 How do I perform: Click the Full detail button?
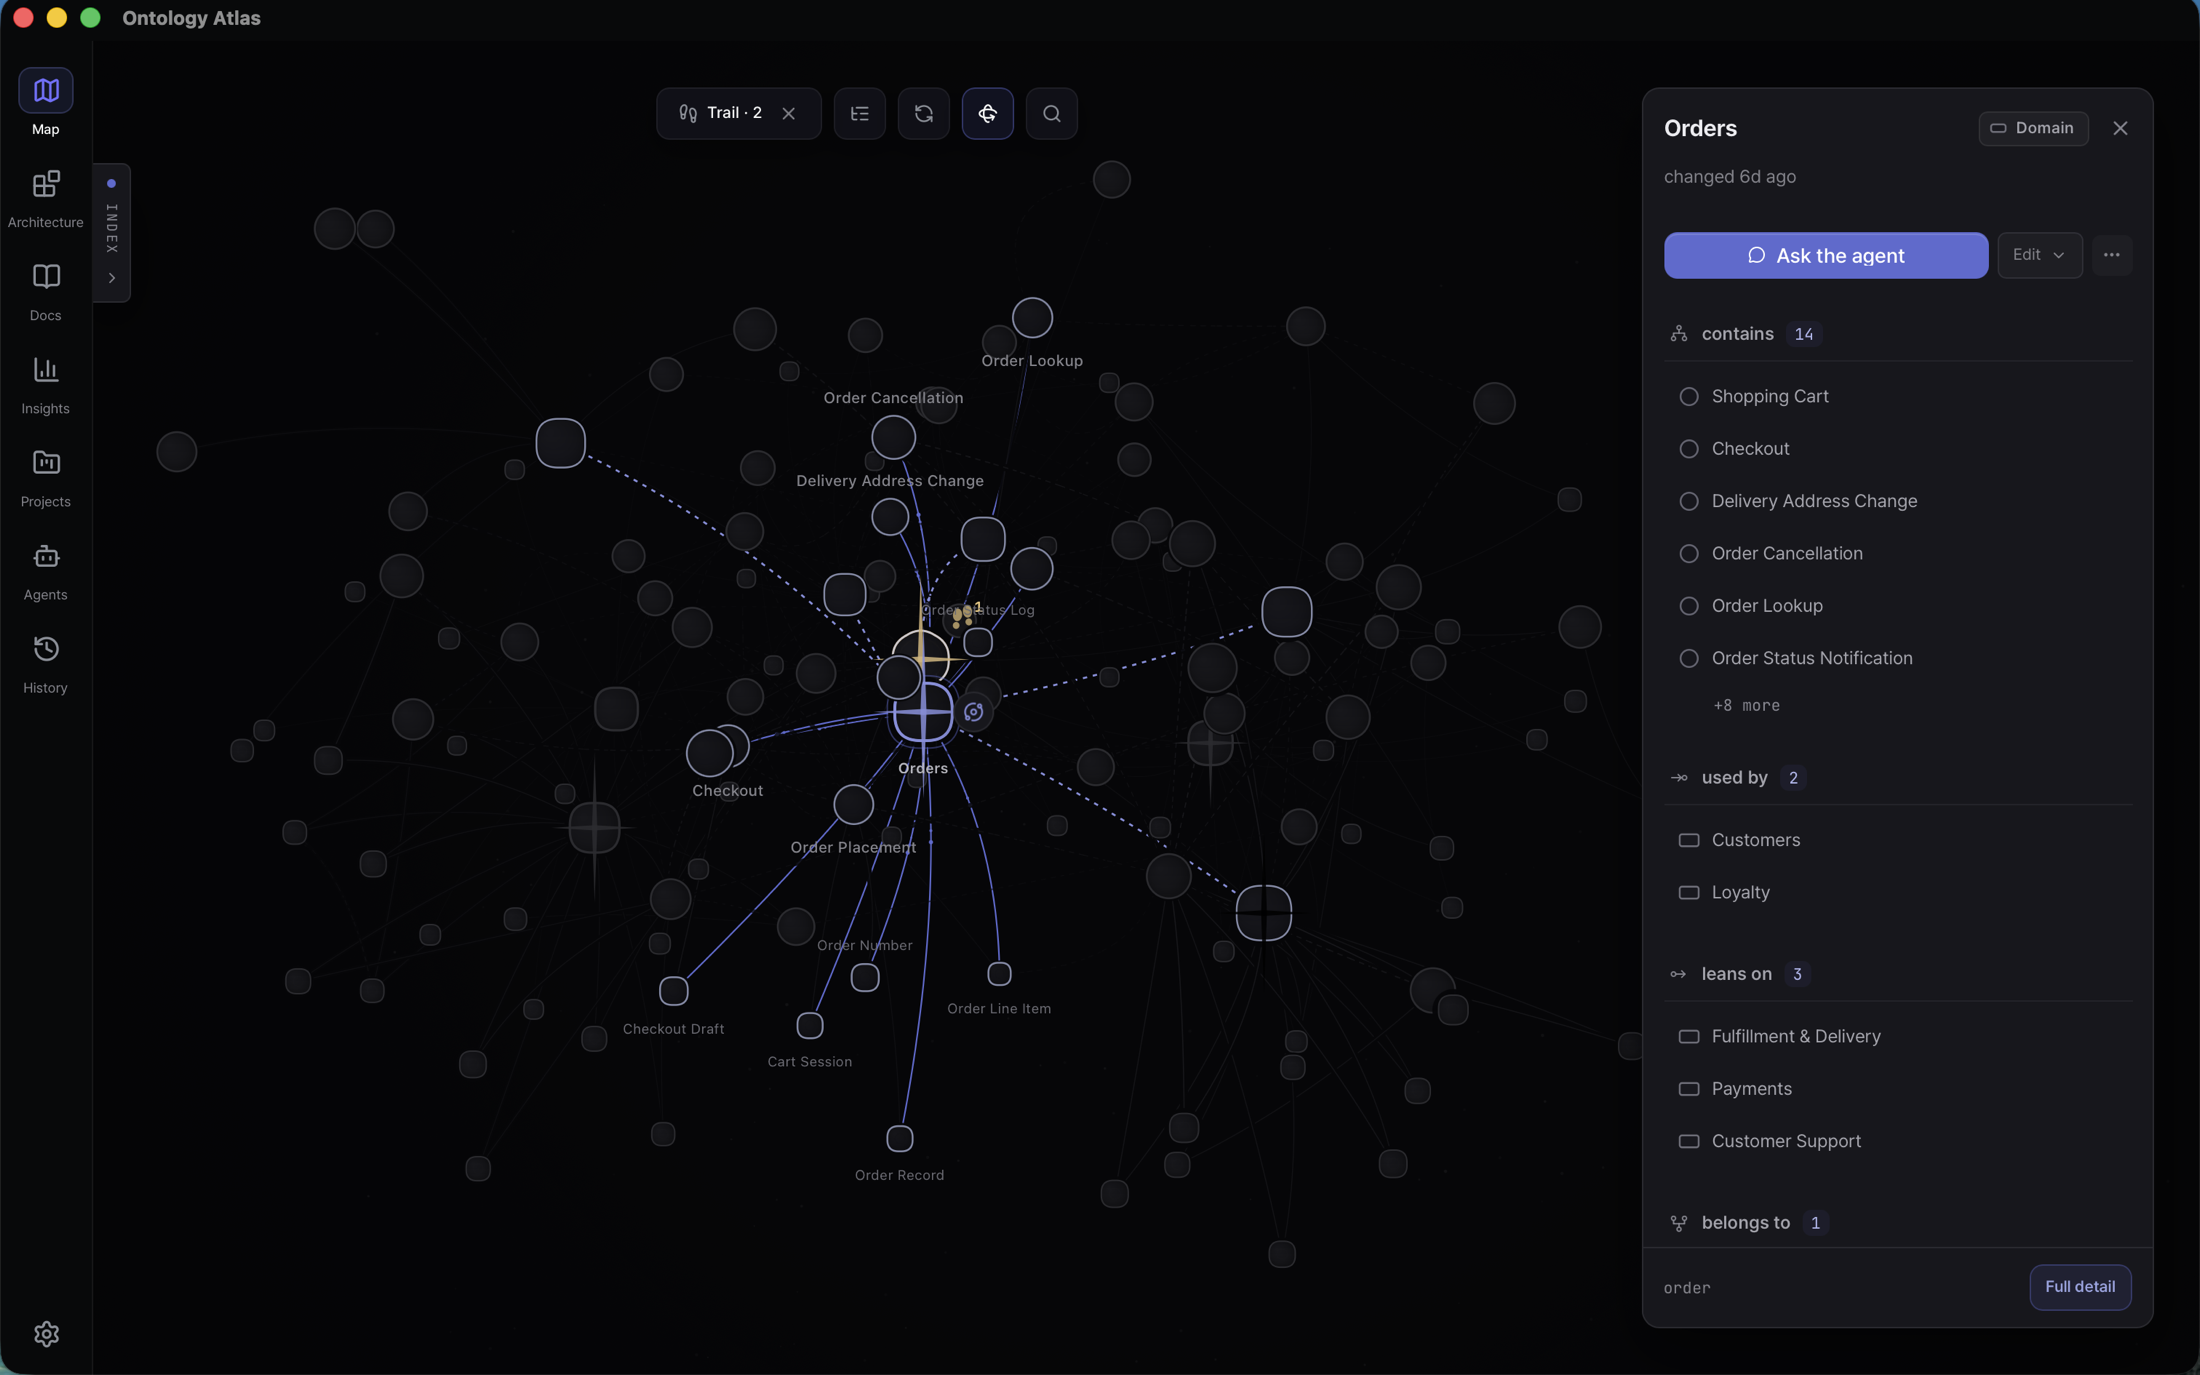[2080, 1287]
